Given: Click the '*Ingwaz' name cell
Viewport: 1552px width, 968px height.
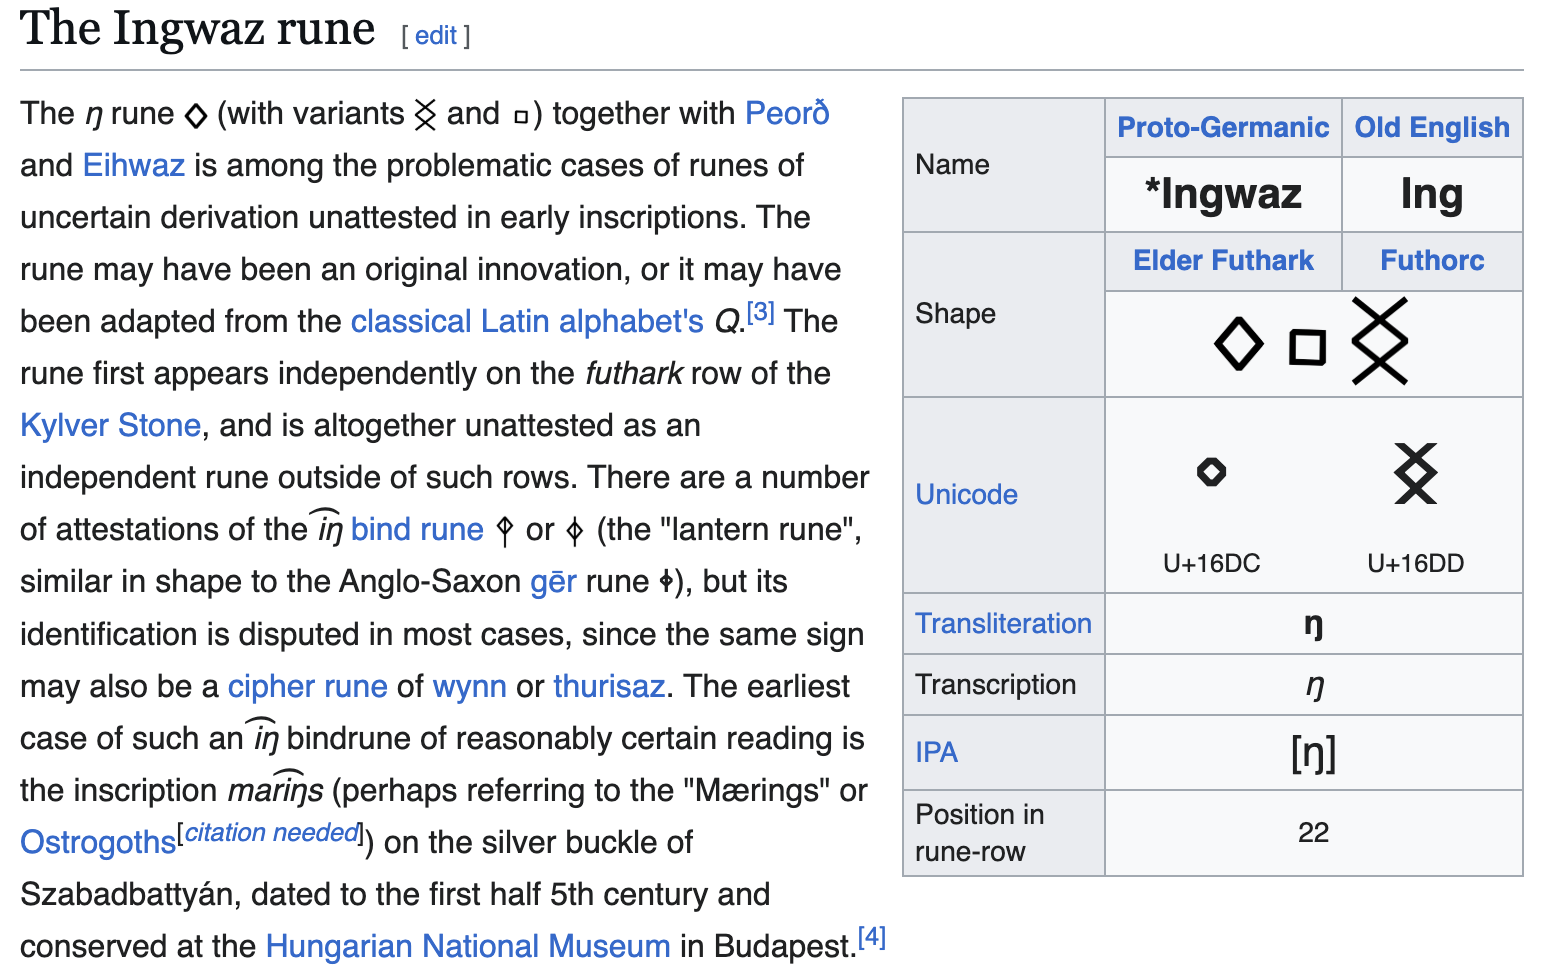Looking at the screenshot, I should (1223, 194).
